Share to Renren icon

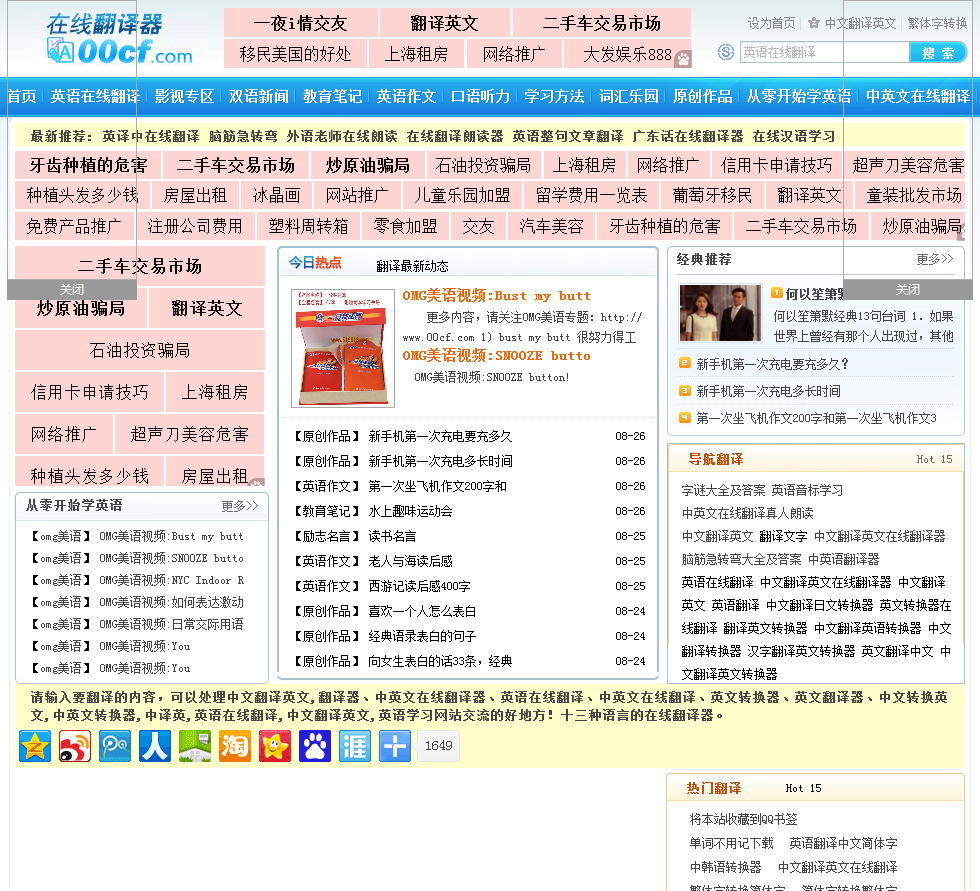pyautogui.click(x=155, y=746)
